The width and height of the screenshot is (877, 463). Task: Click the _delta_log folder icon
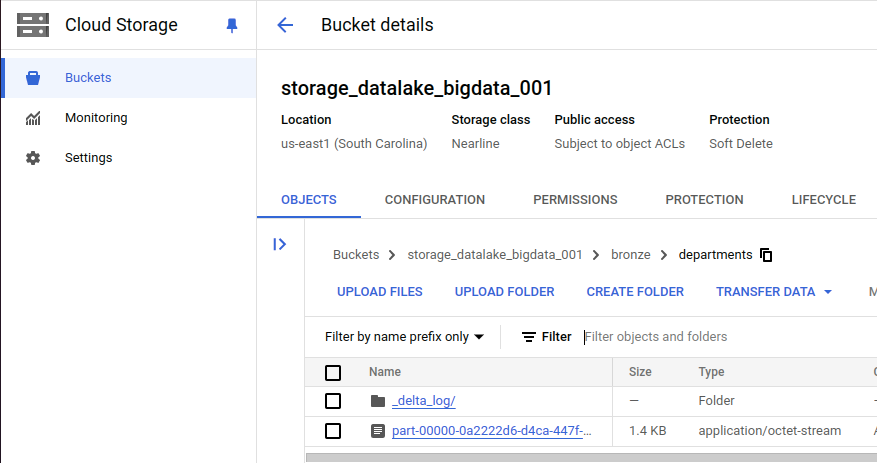pyautogui.click(x=378, y=401)
